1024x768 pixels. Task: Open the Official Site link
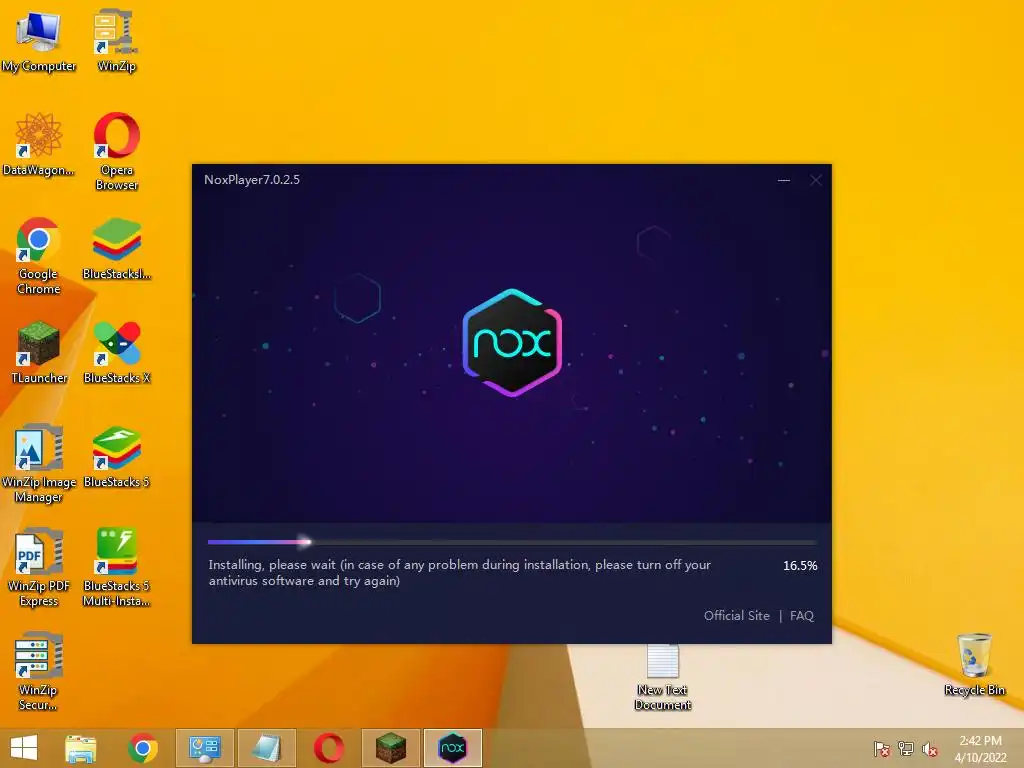click(x=737, y=616)
